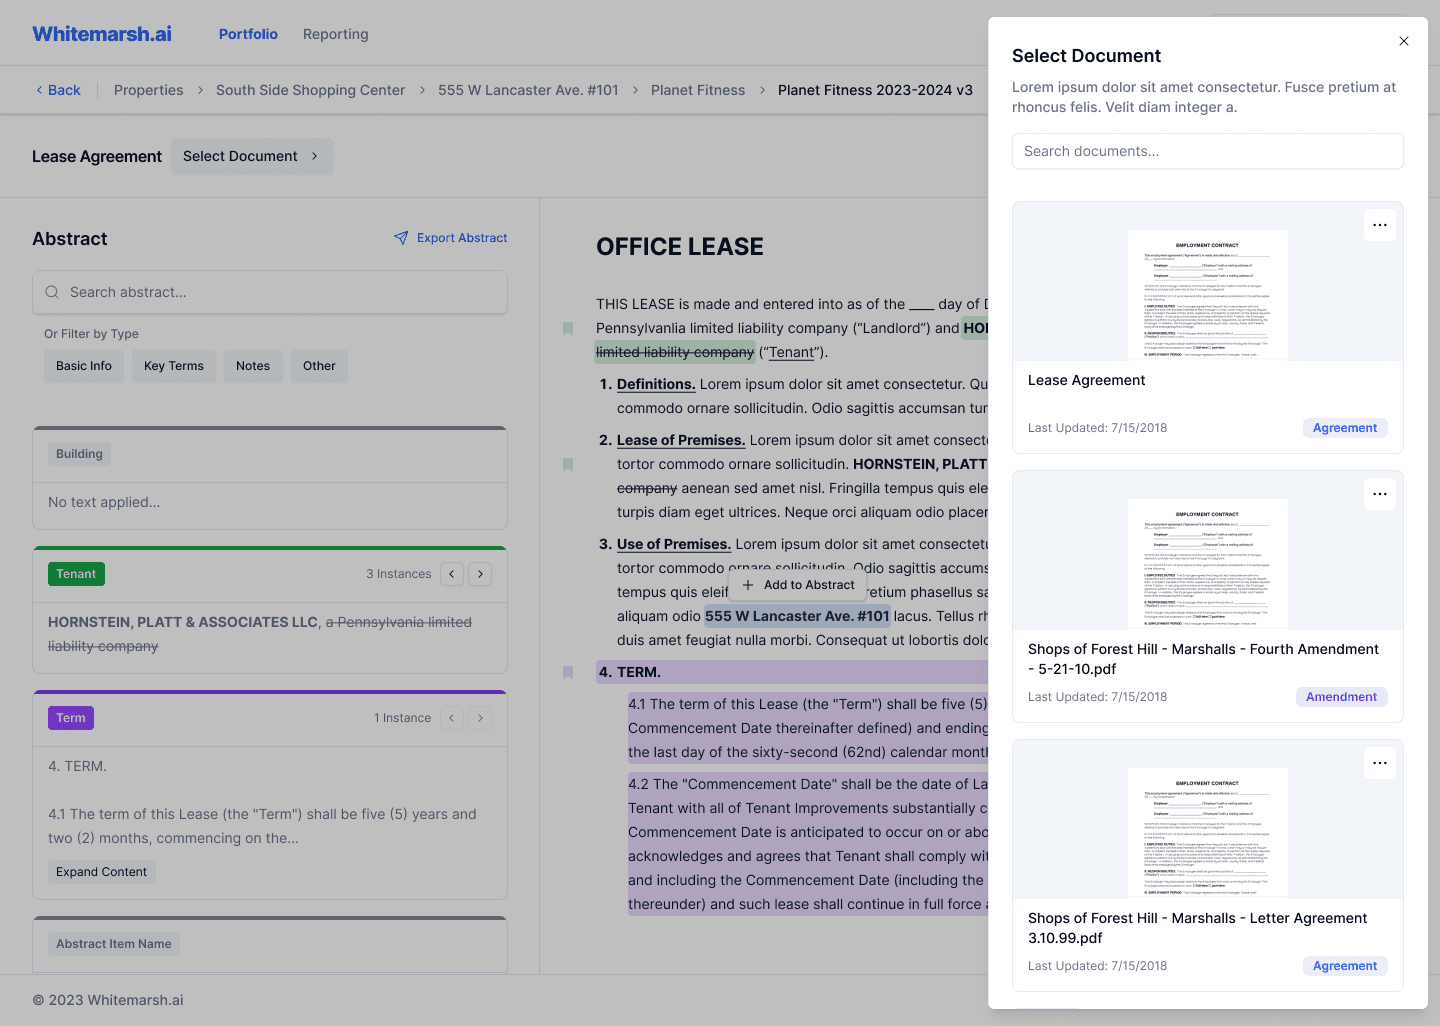
Task: Click Add to Abstract popup button
Action: tap(798, 585)
